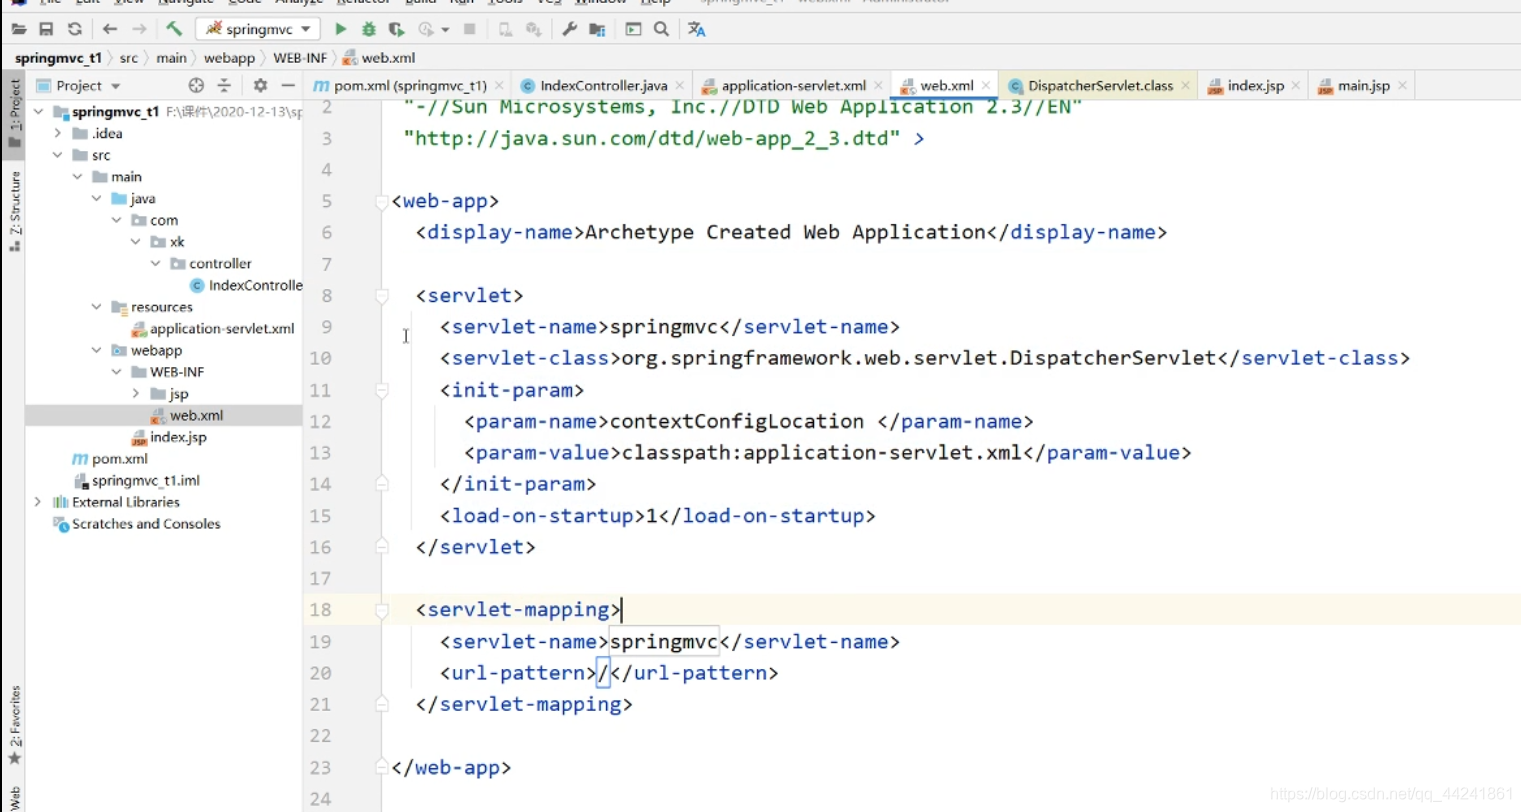The width and height of the screenshot is (1521, 812).
Task: Hide the Project panel with minus icon
Action: coord(288,86)
